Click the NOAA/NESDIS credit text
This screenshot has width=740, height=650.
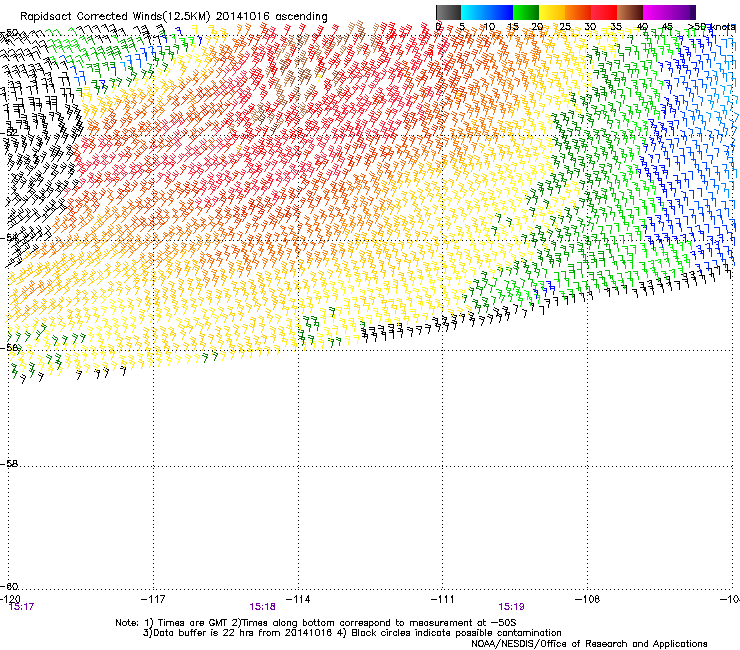pos(589,644)
